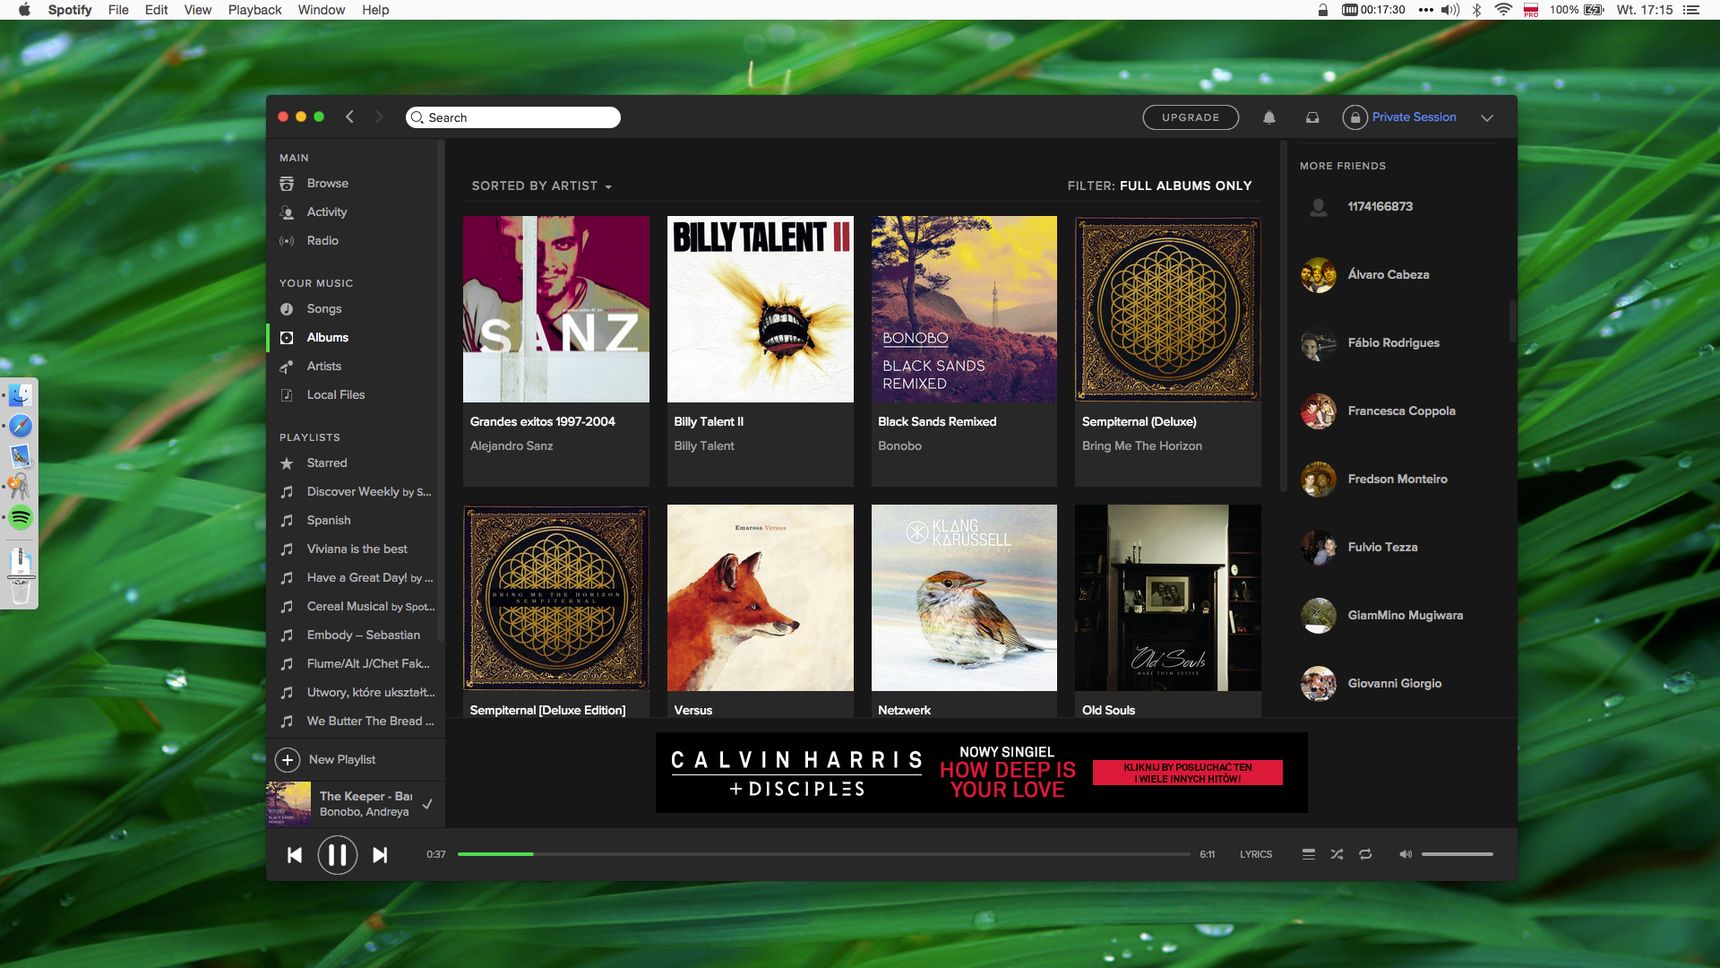Image resolution: width=1720 pixels, height=968 pixels.
Task: Click the Private Session lock icon
Action: tap(1354, 117)
